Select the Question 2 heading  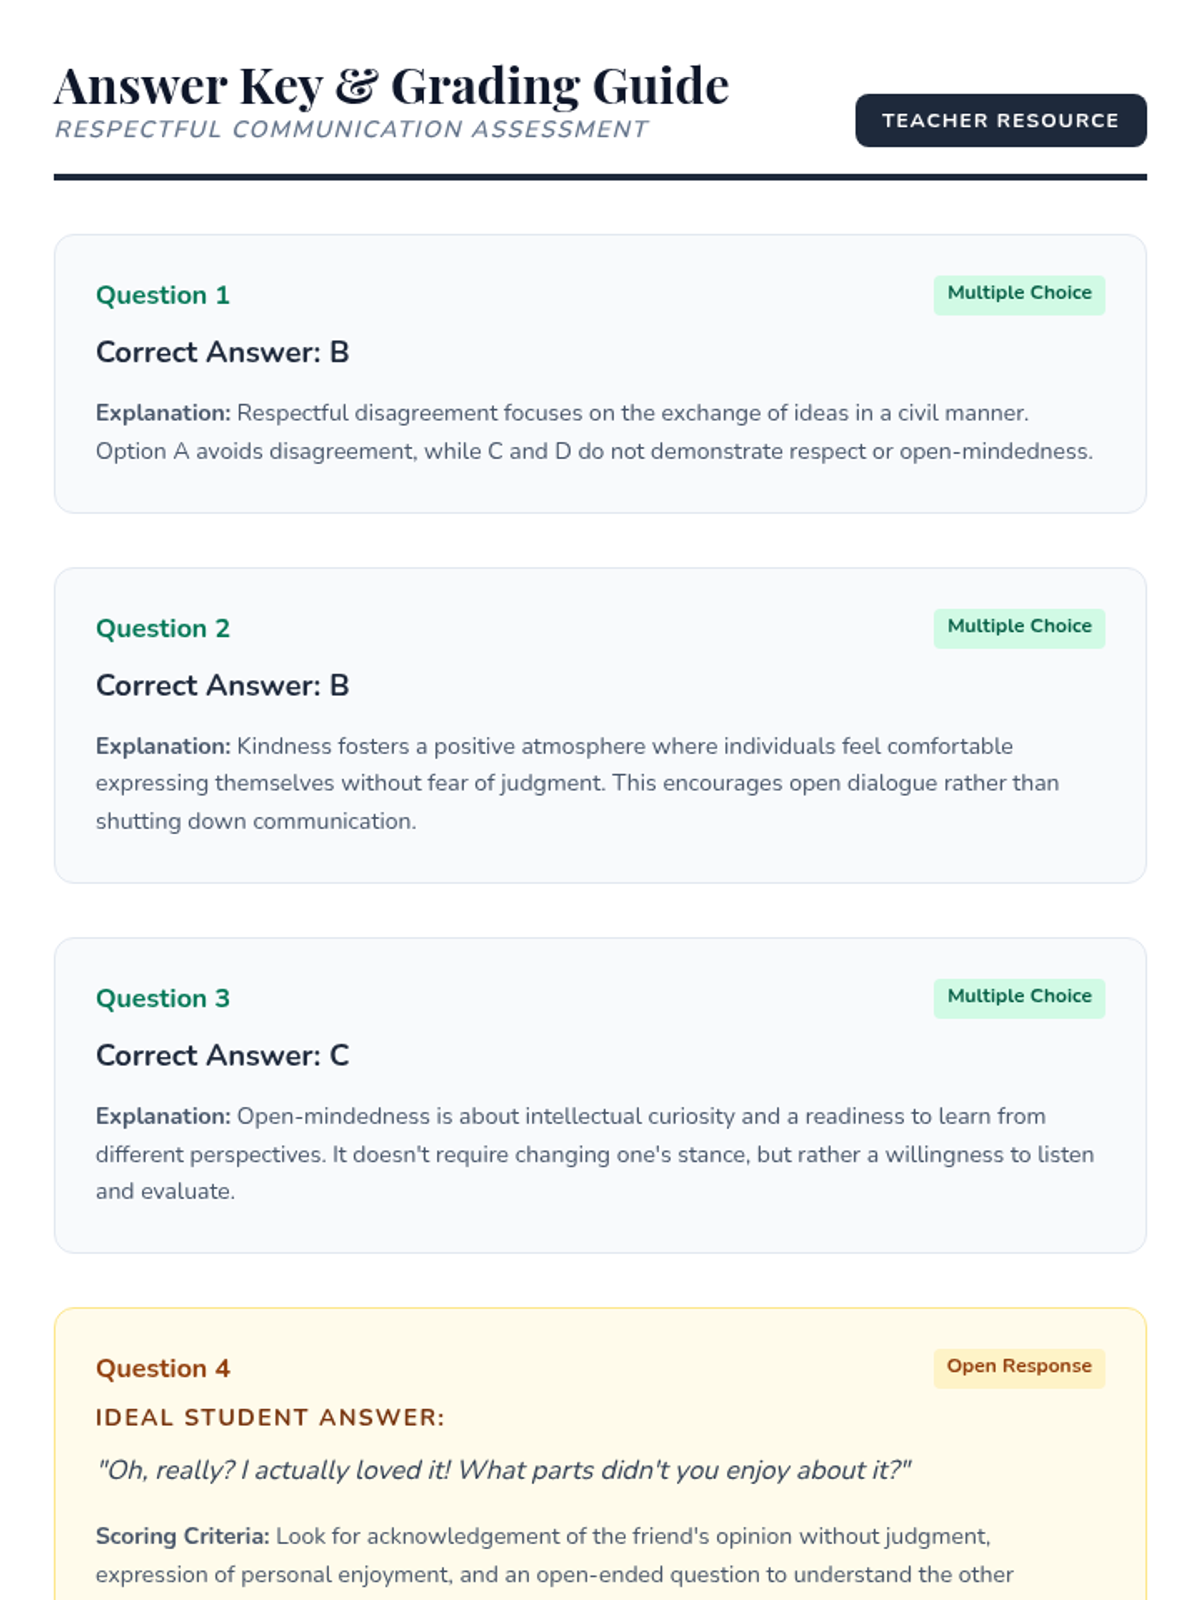pos(163,628)
